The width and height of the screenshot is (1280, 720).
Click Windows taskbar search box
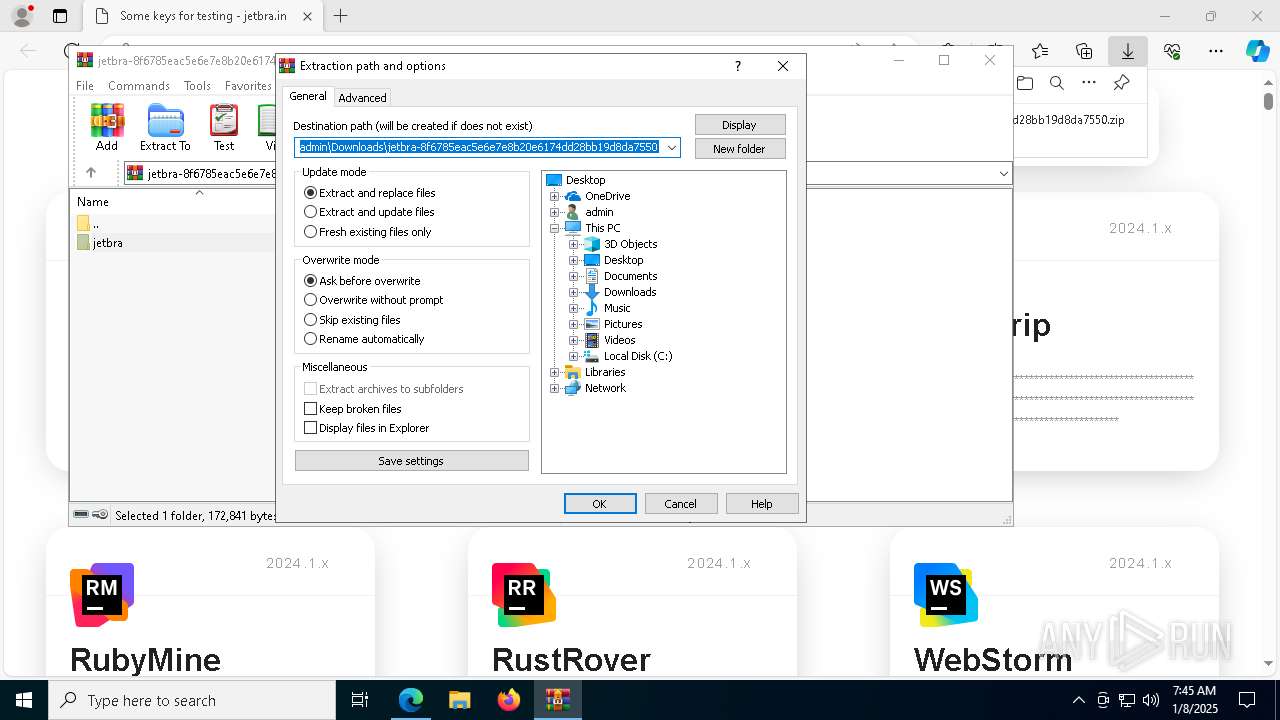tap(192, 700)
